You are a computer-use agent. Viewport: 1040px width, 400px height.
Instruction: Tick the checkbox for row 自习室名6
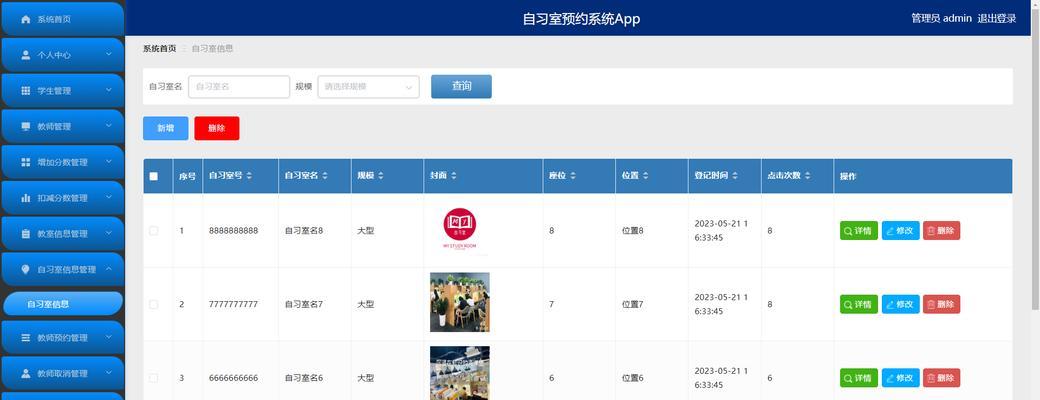point(154,378)
